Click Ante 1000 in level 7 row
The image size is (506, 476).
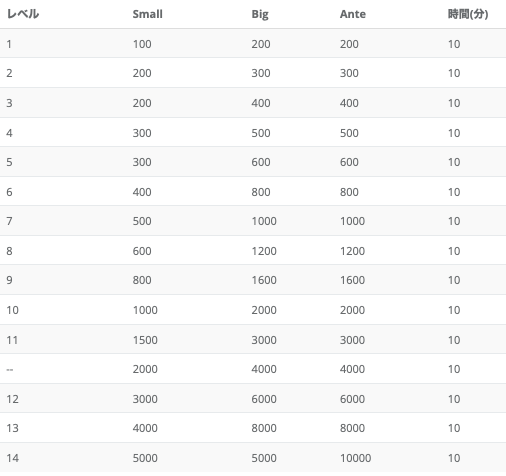click(352, 221)
